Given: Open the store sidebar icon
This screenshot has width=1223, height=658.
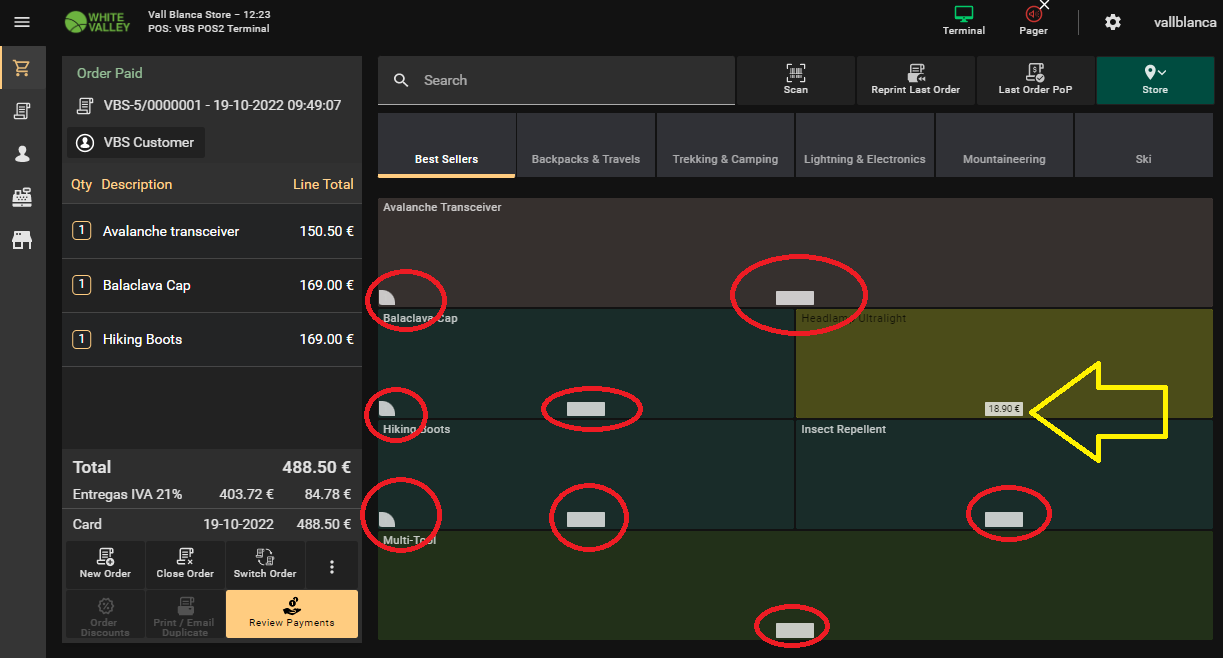Looking at the screenshot, I should [x=22, y=240].
